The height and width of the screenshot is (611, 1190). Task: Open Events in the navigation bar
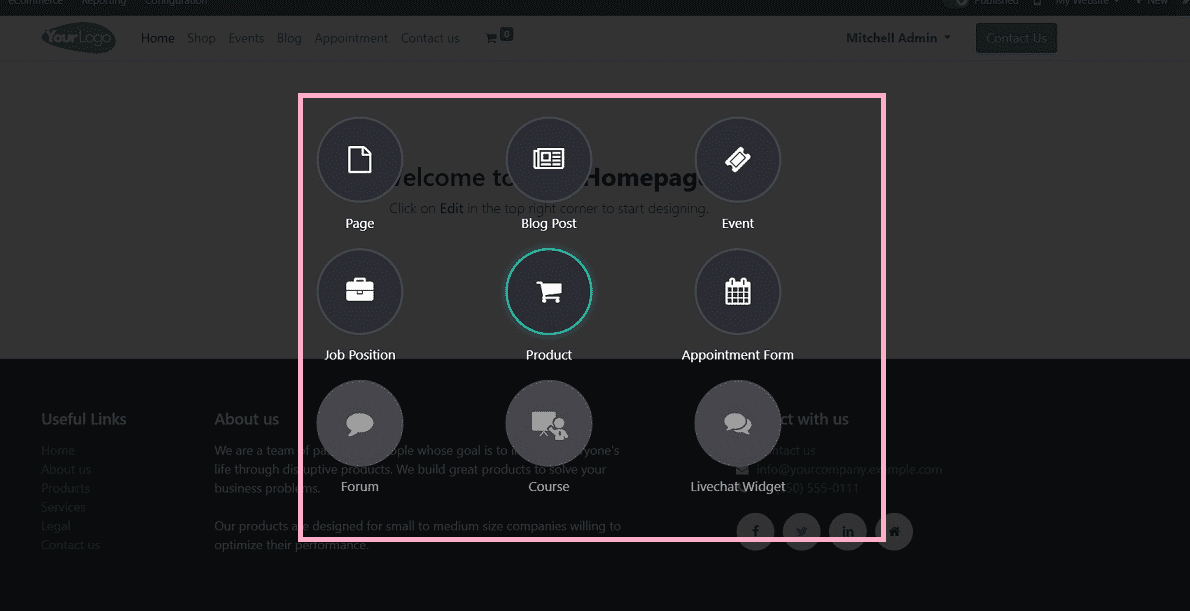[x=246, y=38]
